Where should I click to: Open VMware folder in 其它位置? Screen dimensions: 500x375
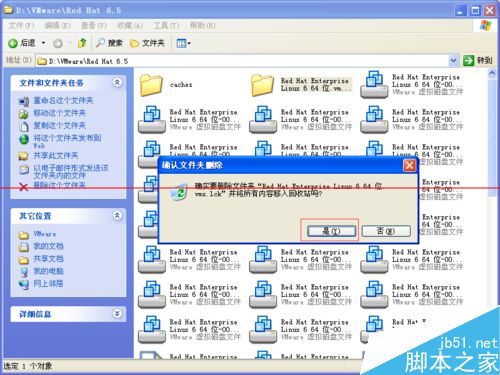45,234
